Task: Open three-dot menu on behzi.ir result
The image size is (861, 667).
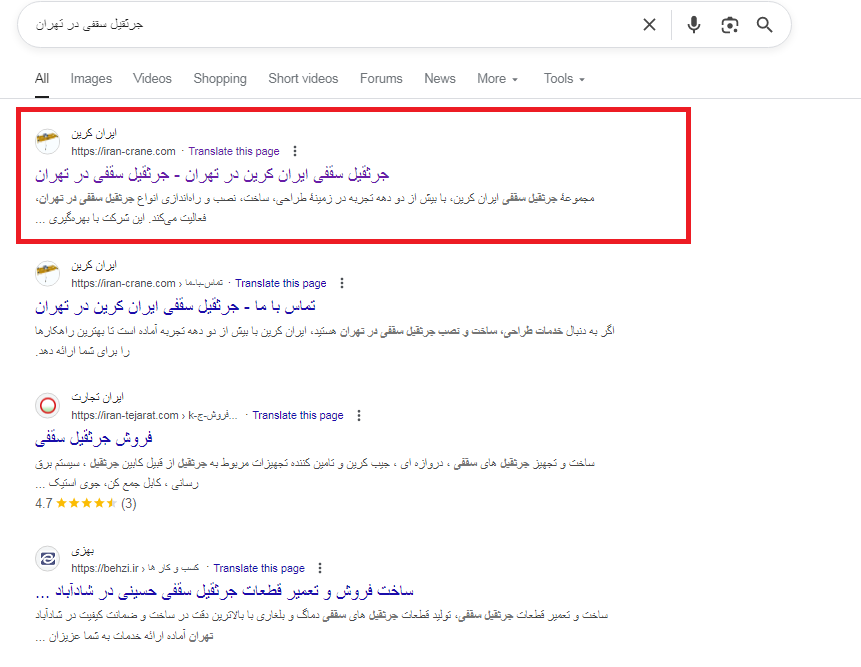Action: click(x=319, y=567)
